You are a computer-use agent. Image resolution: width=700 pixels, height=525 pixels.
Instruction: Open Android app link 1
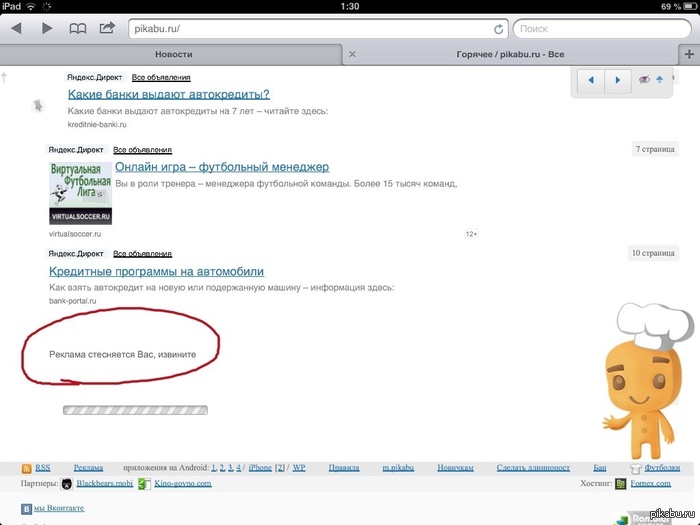[x=214, y=468]
